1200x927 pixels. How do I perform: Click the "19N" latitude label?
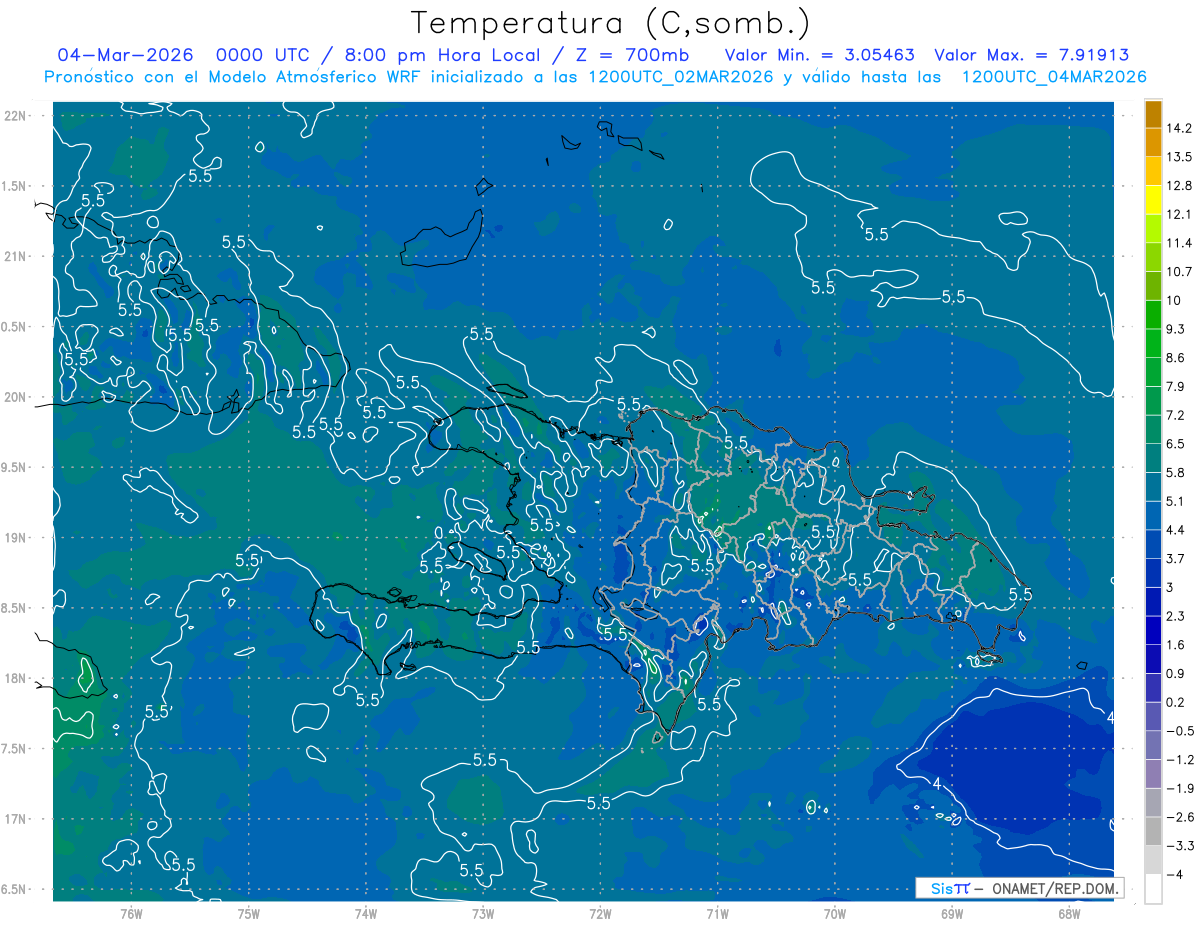16,538
